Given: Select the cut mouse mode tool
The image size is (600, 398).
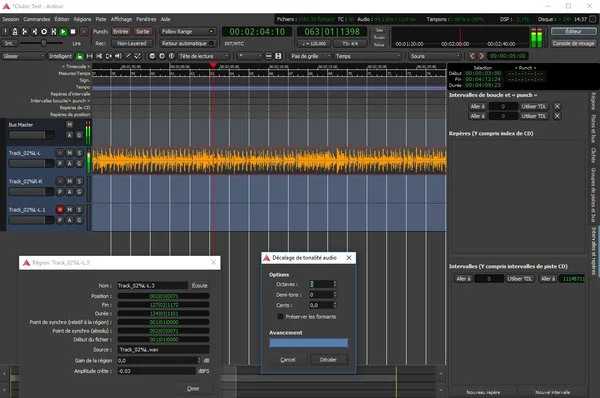Looking at the screenshot, I should [x=99, y=56].
